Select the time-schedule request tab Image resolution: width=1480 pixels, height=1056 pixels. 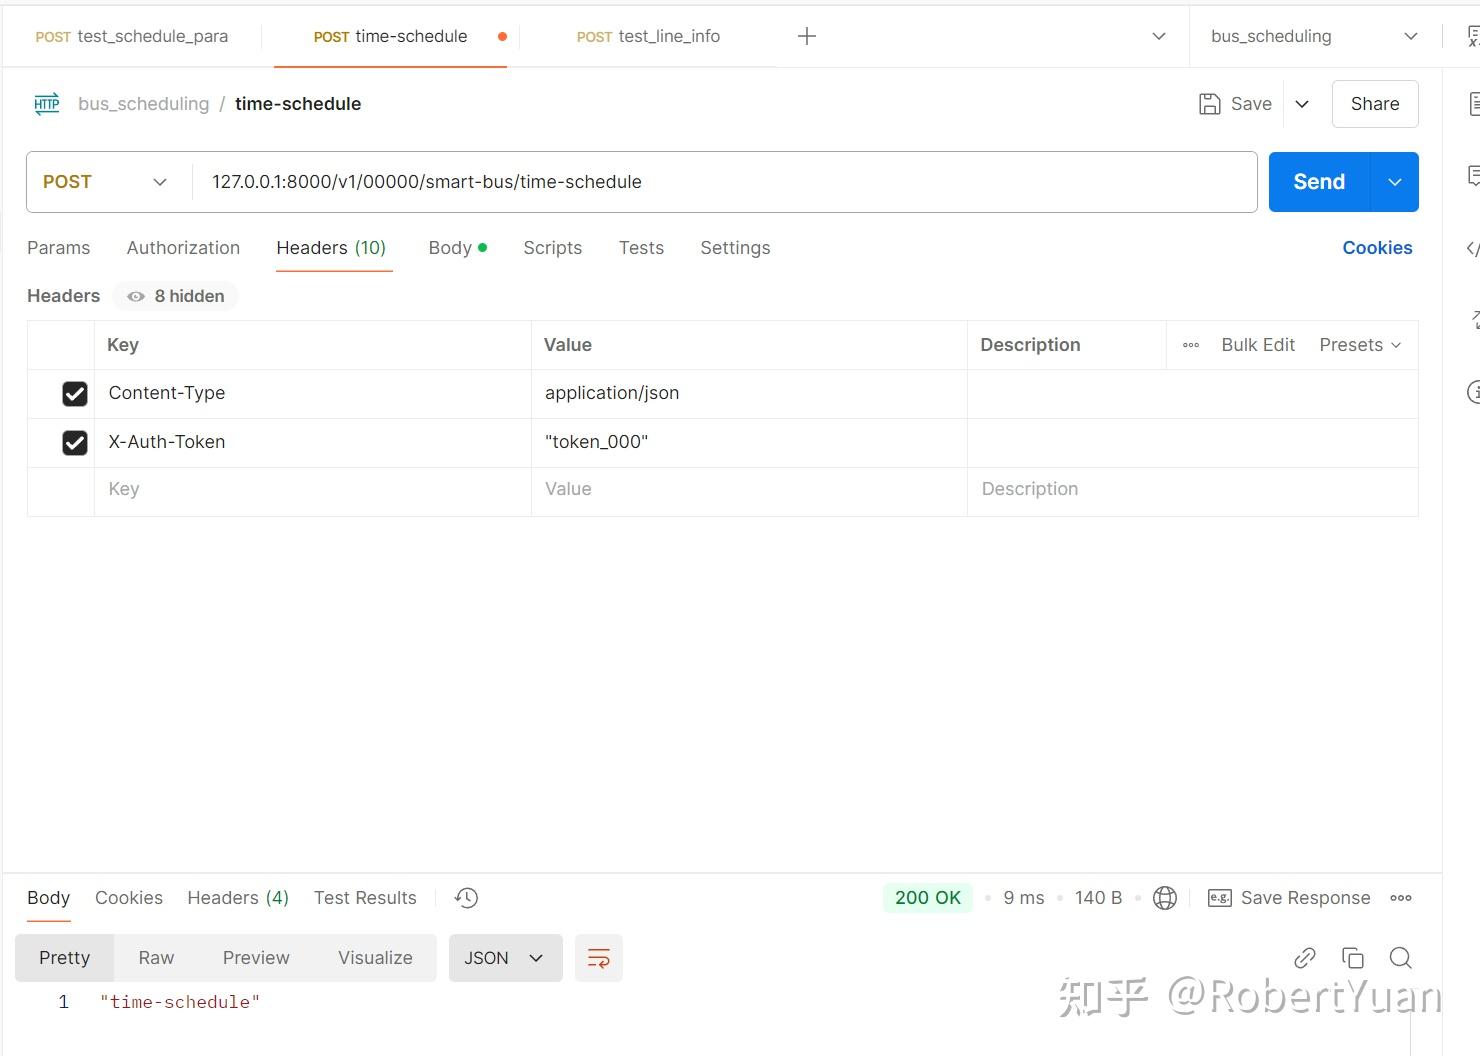[x=390, y=36]
